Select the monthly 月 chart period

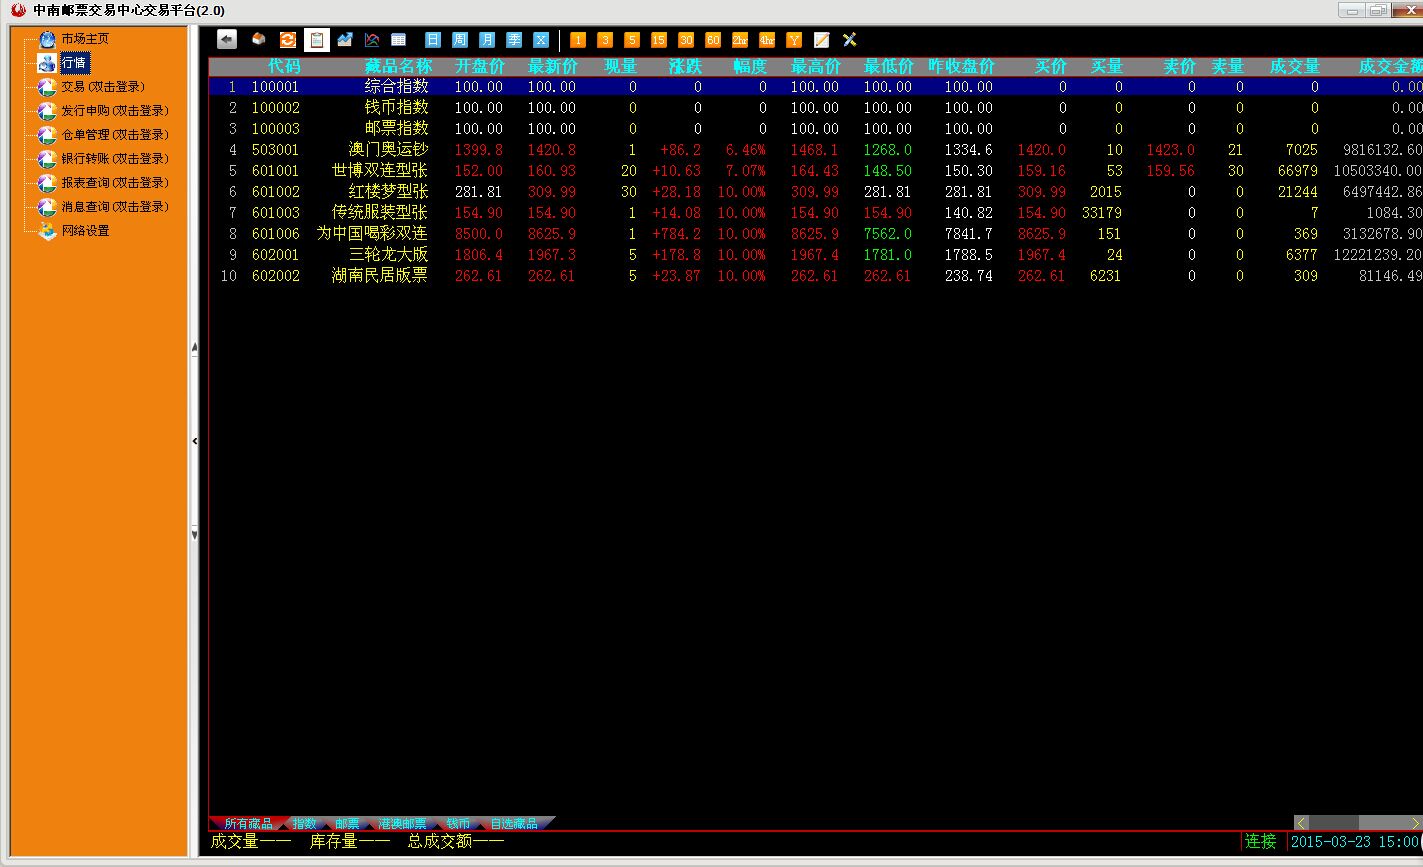coord(487,40)
